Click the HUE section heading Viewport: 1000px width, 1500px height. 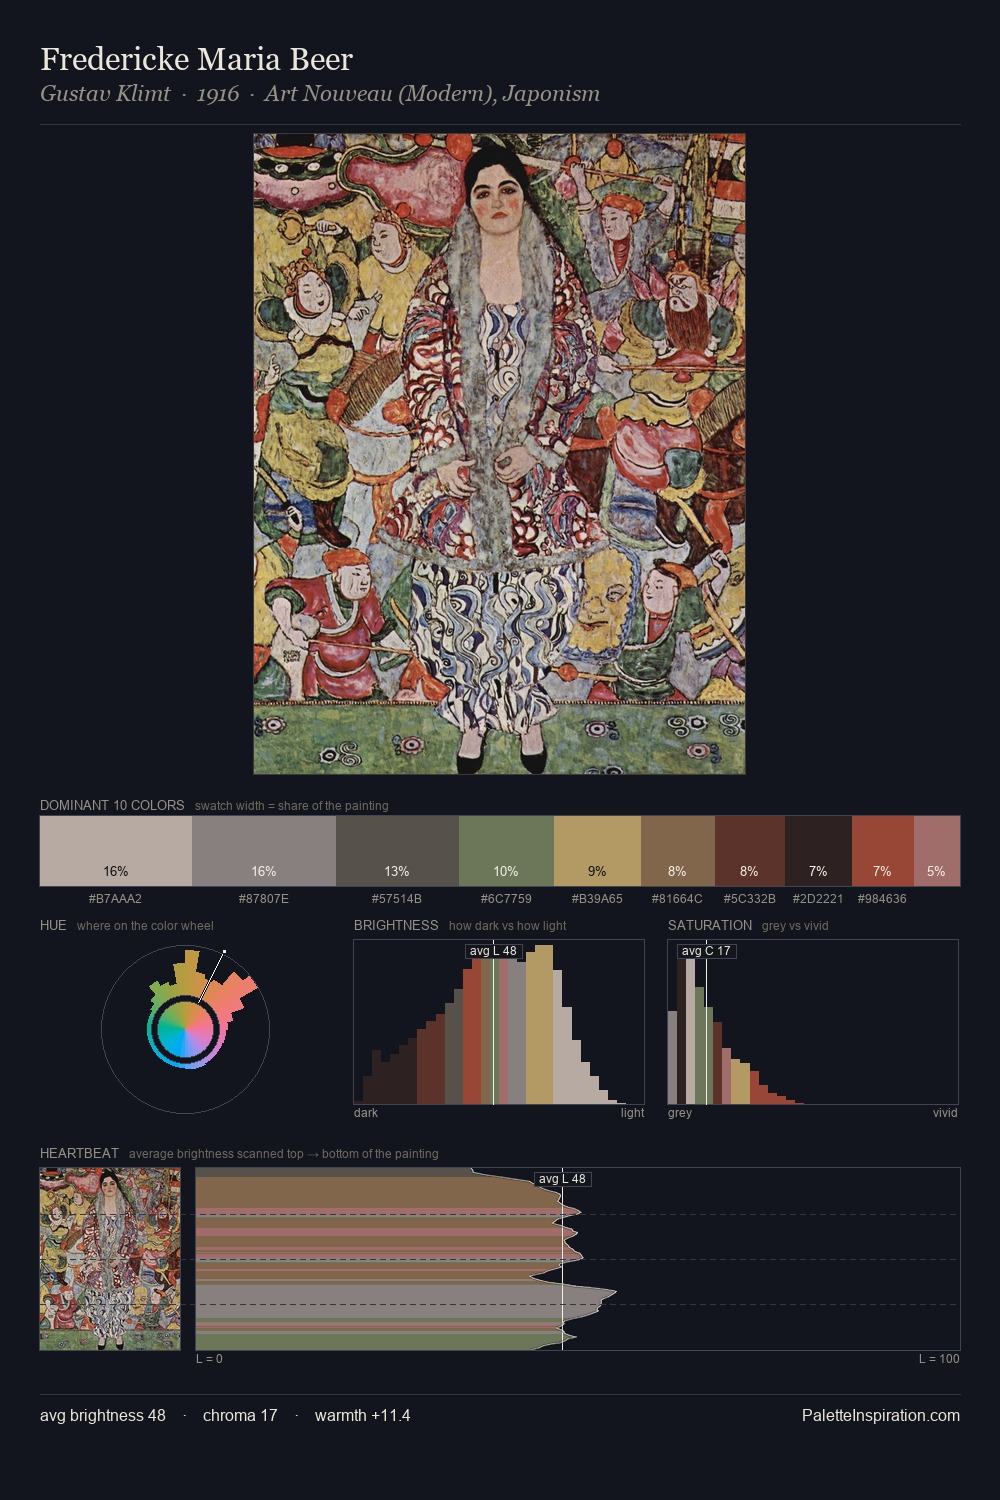53,925
